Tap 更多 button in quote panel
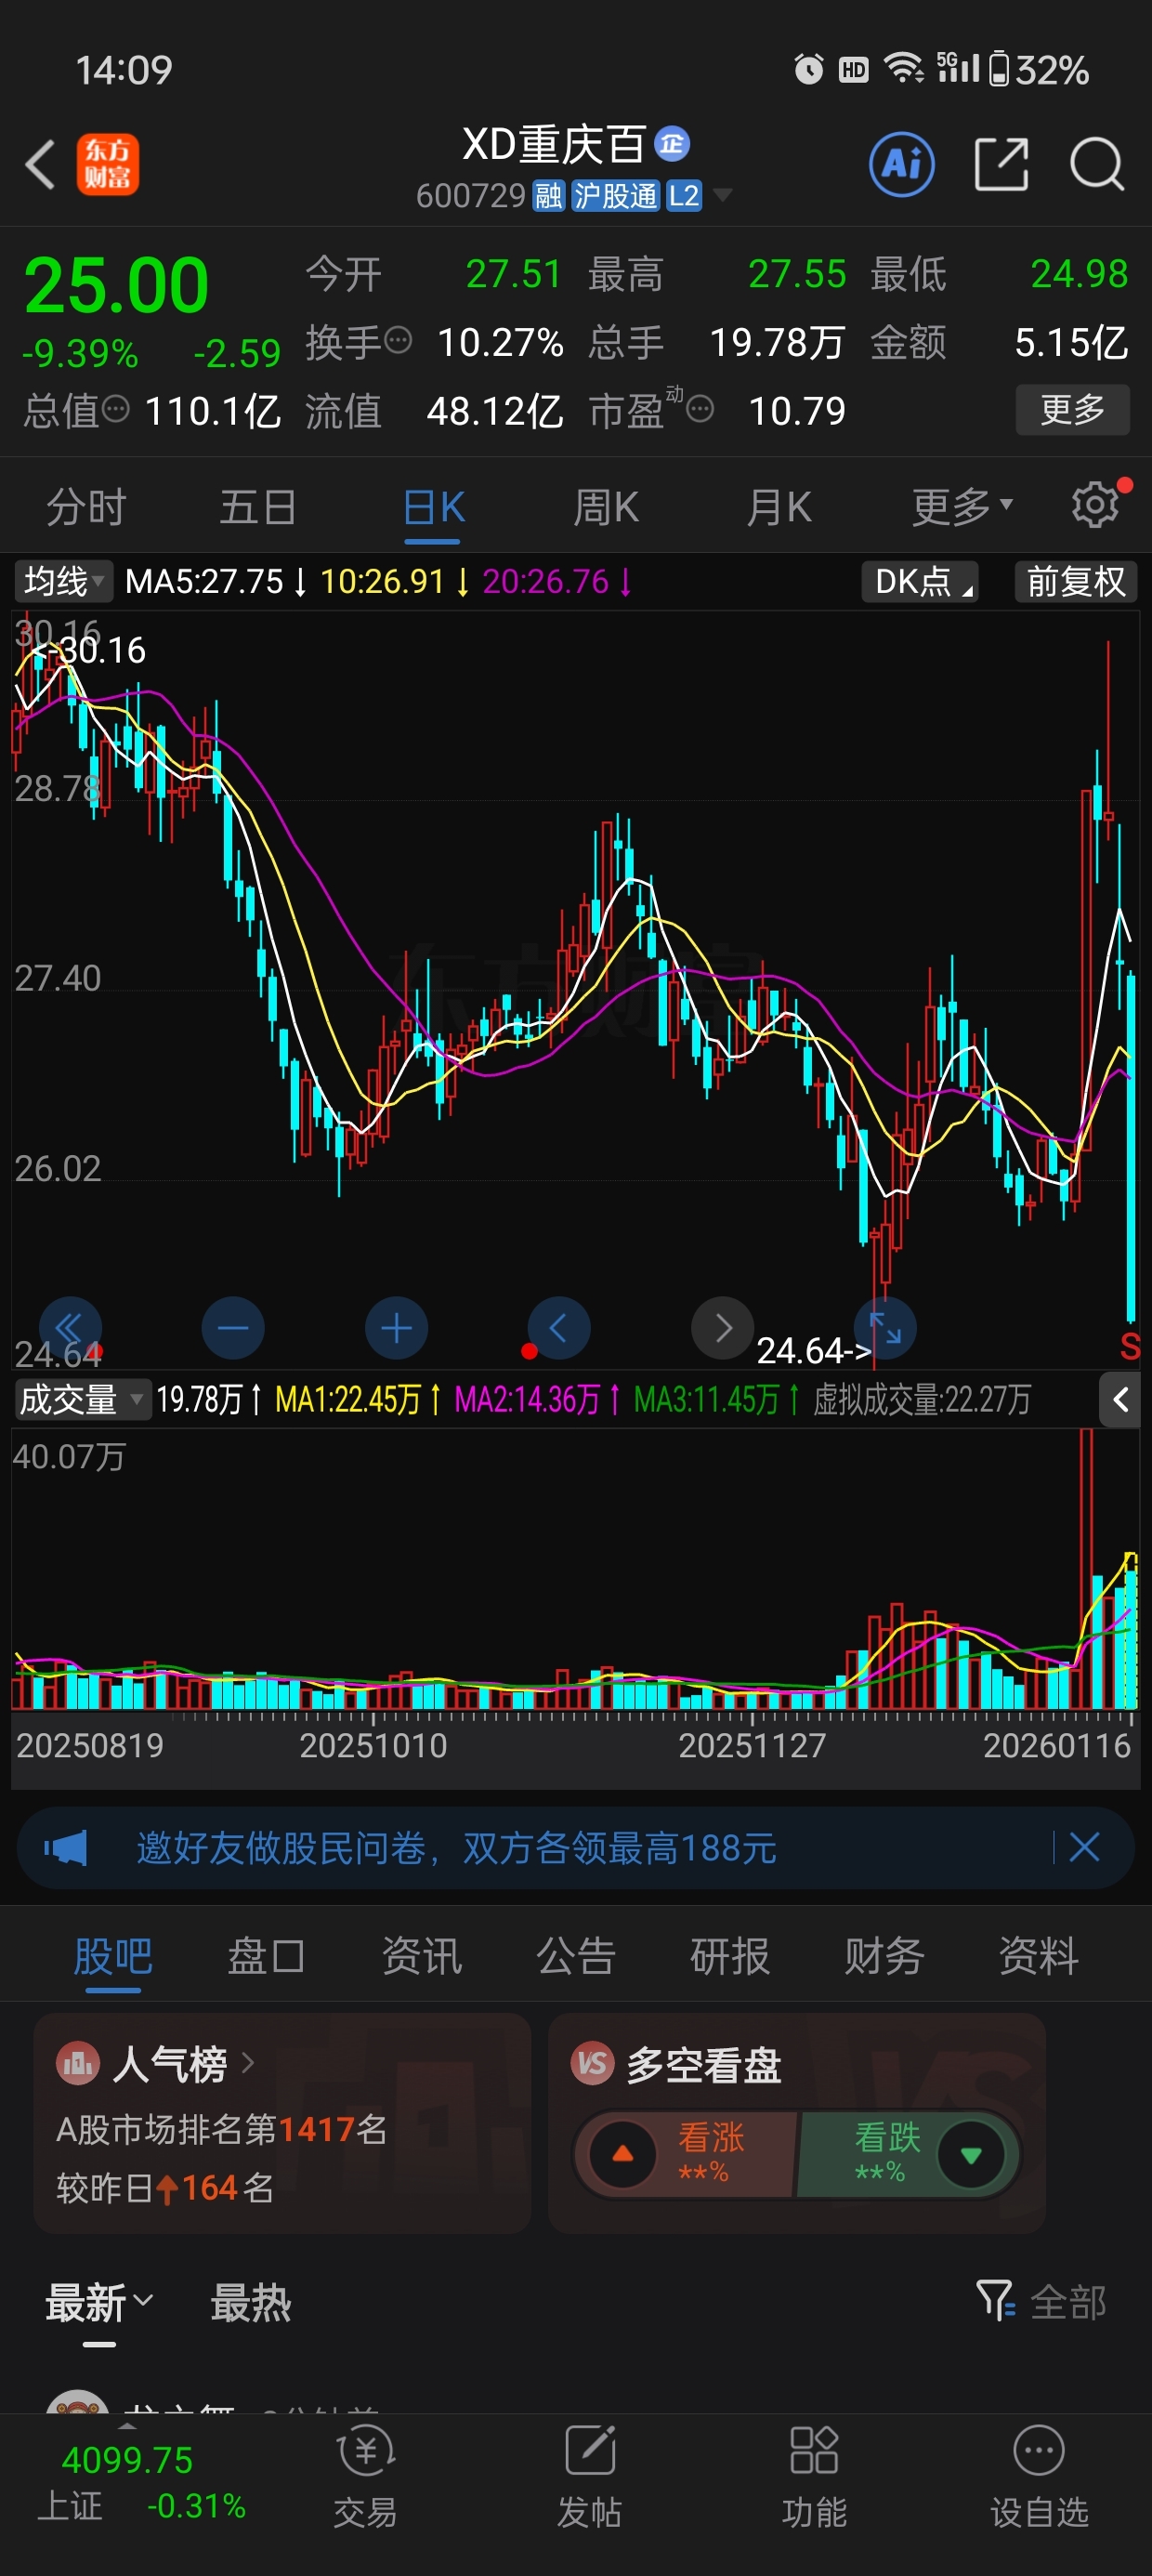The image size is (1152, 2576). (x=1072, y=409)
